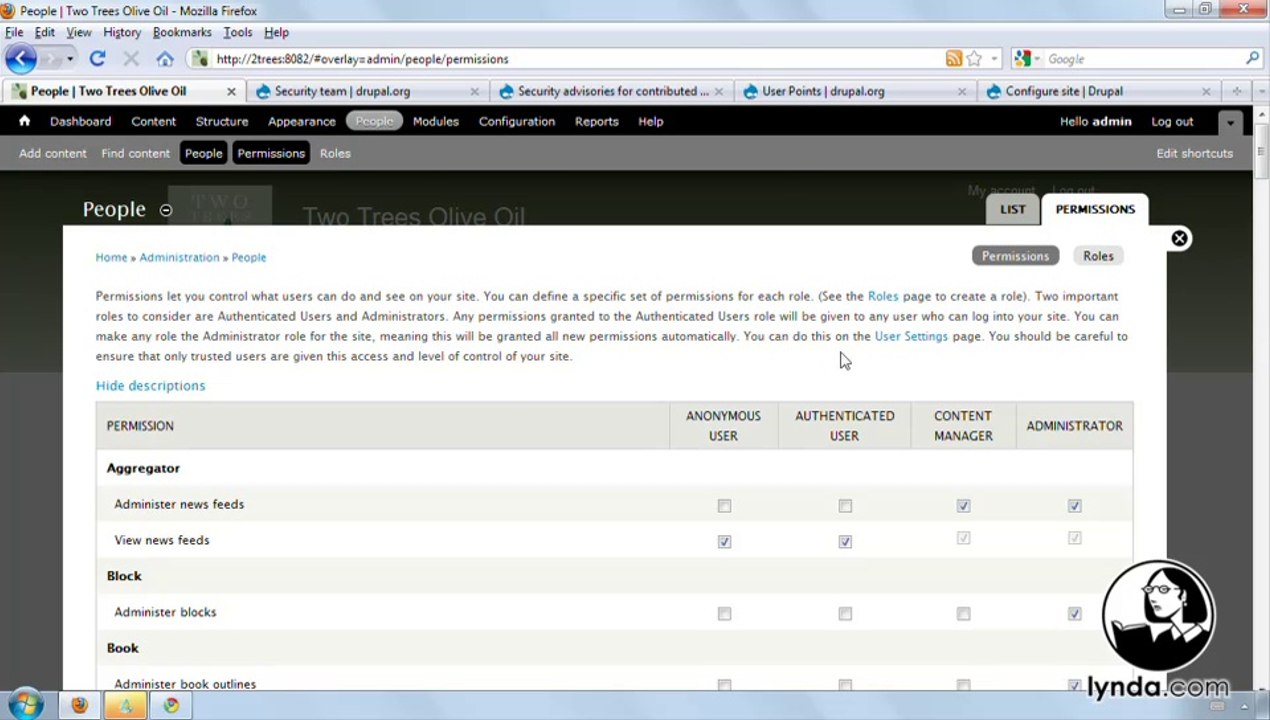Screen dimensions: 1270x720
Task: Click the Stop loading icon
Action: point(131,59)
